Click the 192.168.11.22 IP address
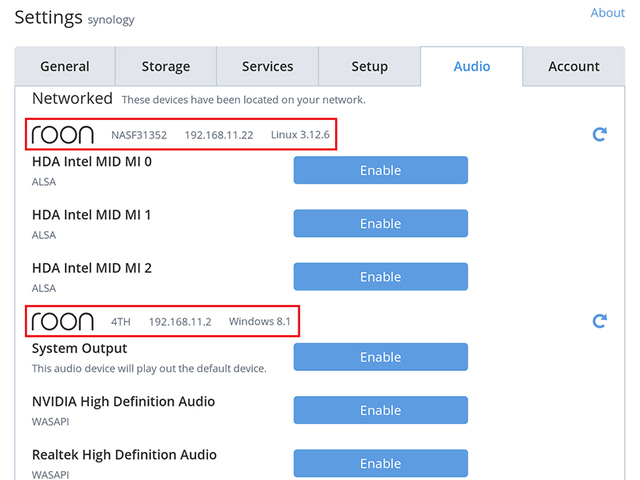Screen dimensions: 640x480 point(219,135)
